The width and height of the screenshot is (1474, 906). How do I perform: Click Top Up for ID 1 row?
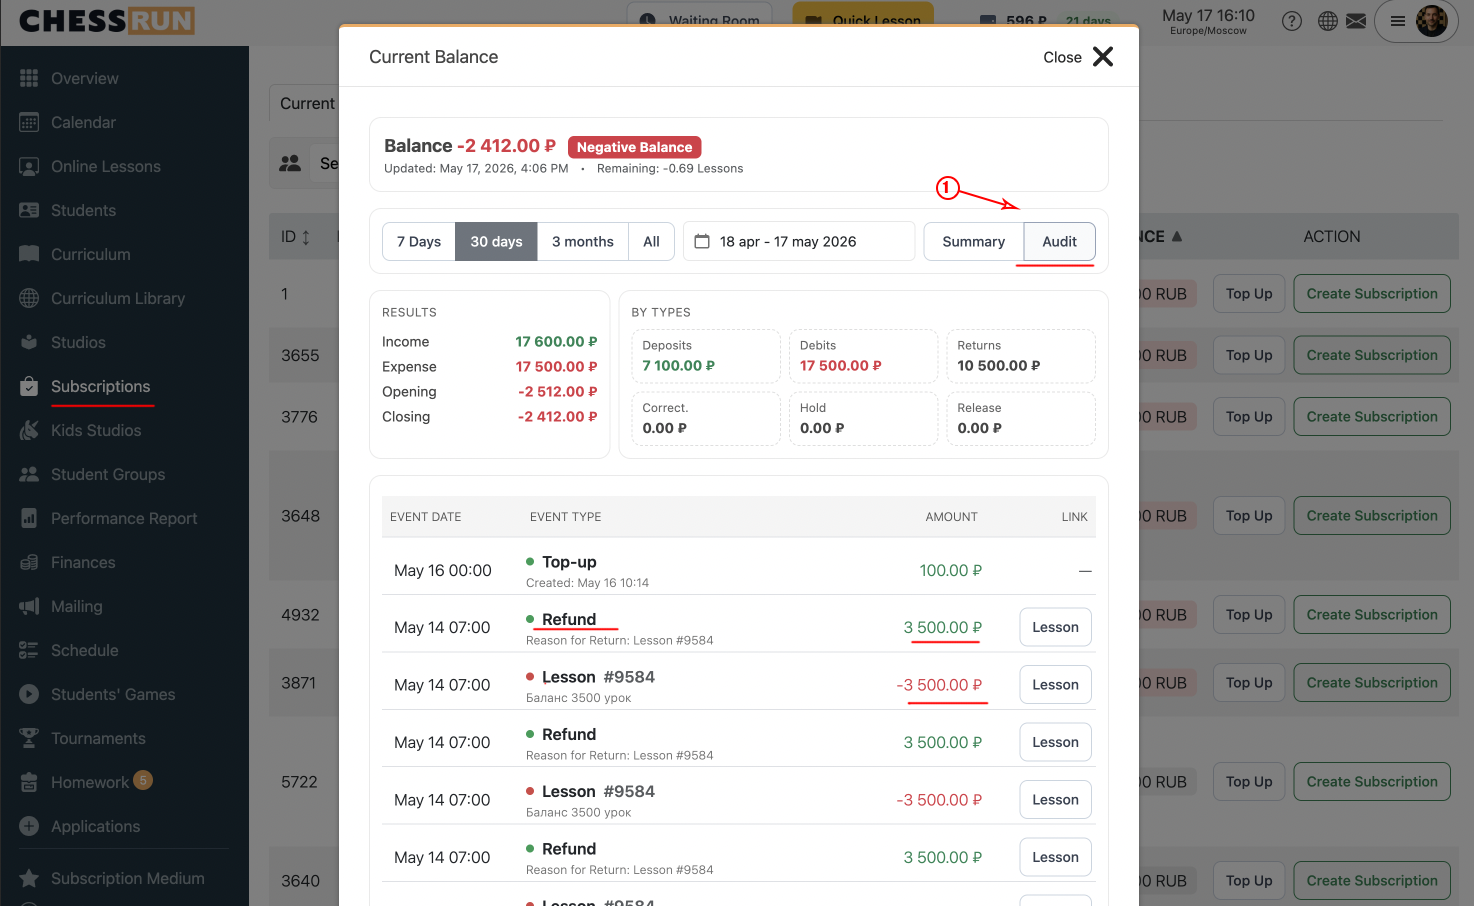point(1249,294)
